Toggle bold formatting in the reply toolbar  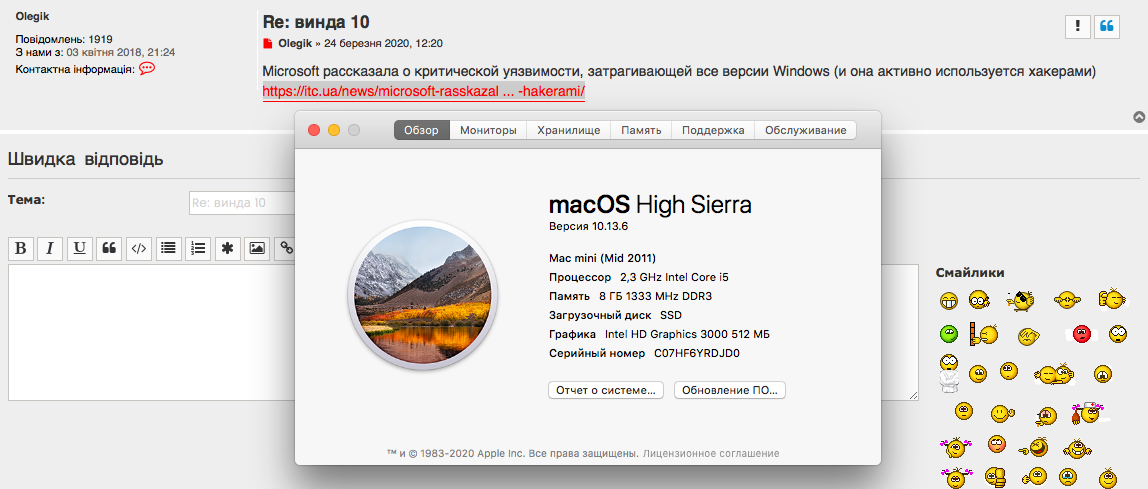coord(20,249)
